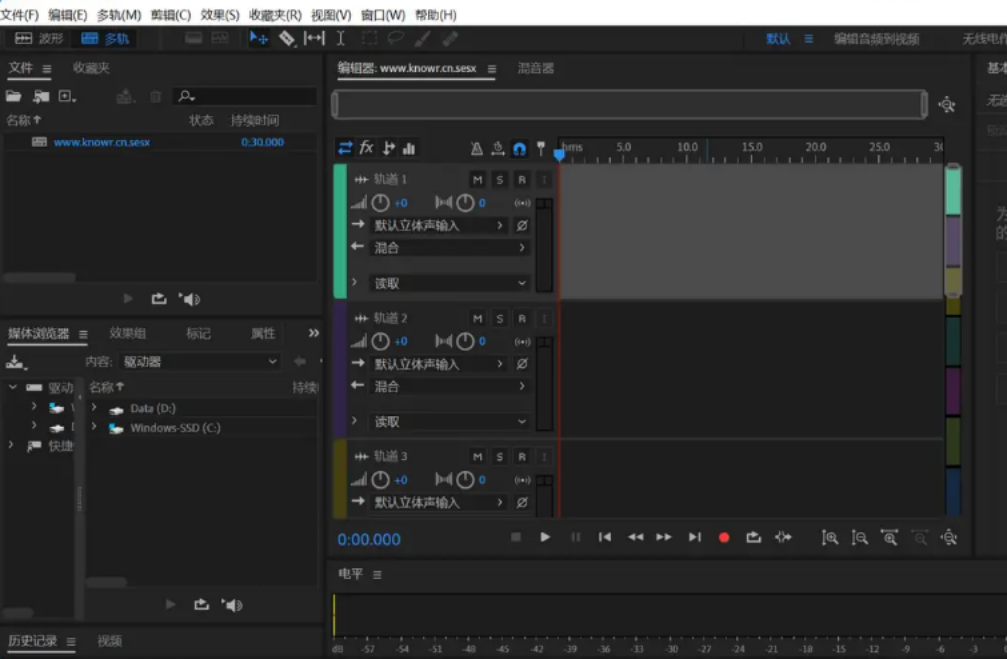
Task: Click the 默认 workspace button at top right
Action: [778, 38]
